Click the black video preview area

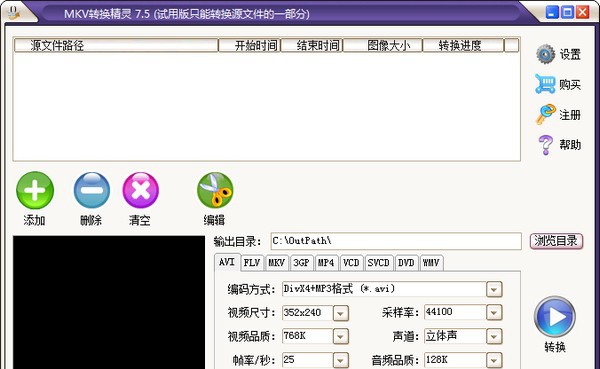(109, 302)
